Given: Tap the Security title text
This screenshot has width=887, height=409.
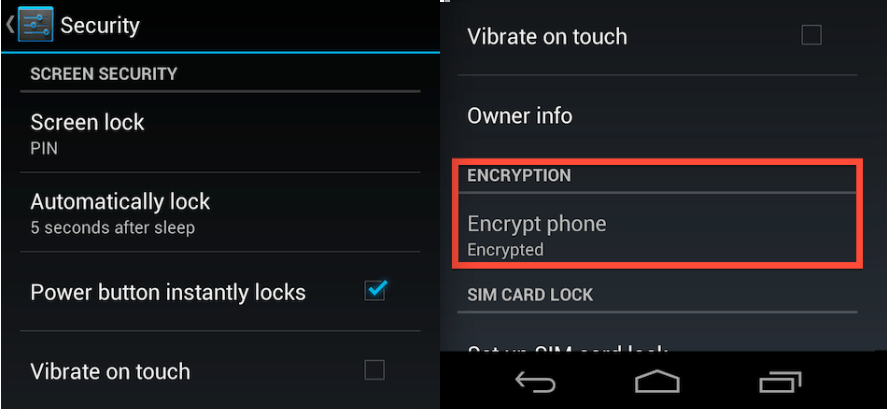Looking at the screenshot, I should [100, 25].
